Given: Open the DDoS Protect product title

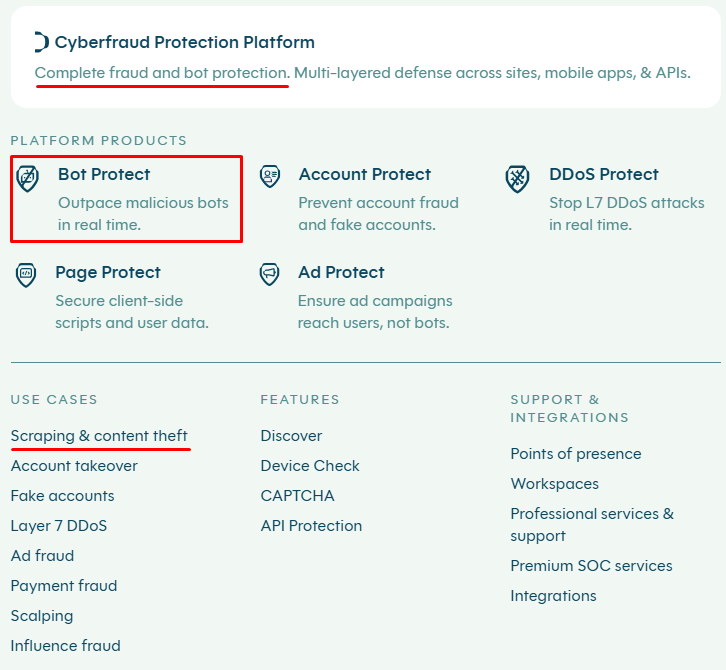Looking at the screenshot, I should [x=604, y=174].
